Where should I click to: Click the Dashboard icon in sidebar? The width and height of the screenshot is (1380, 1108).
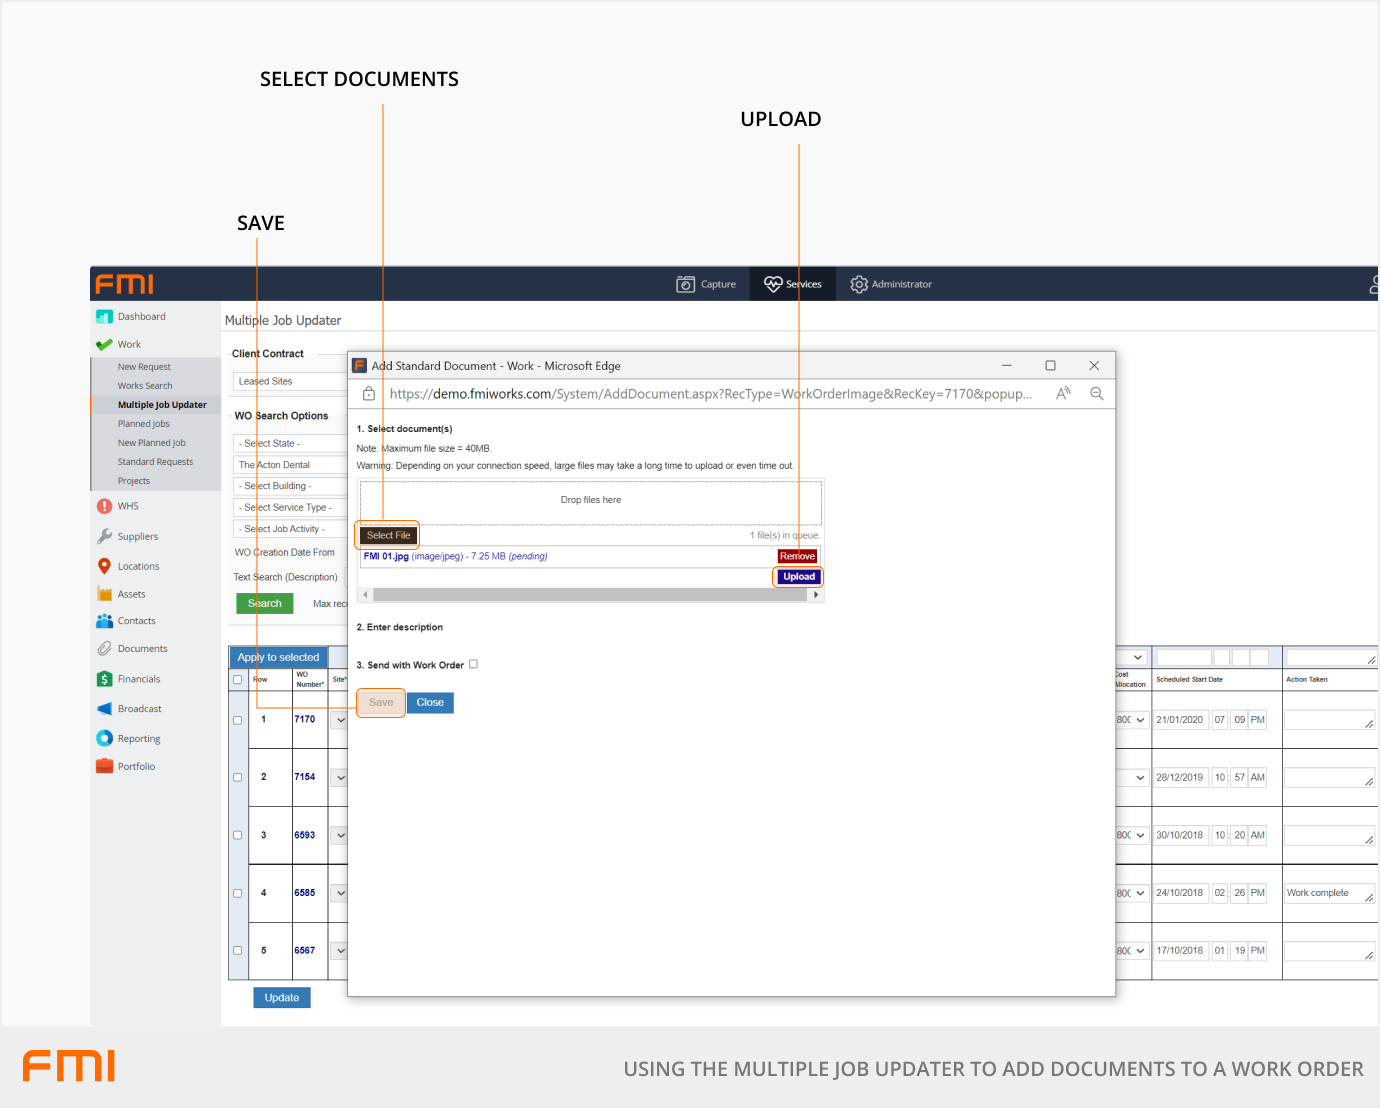(x=104, y=317)
